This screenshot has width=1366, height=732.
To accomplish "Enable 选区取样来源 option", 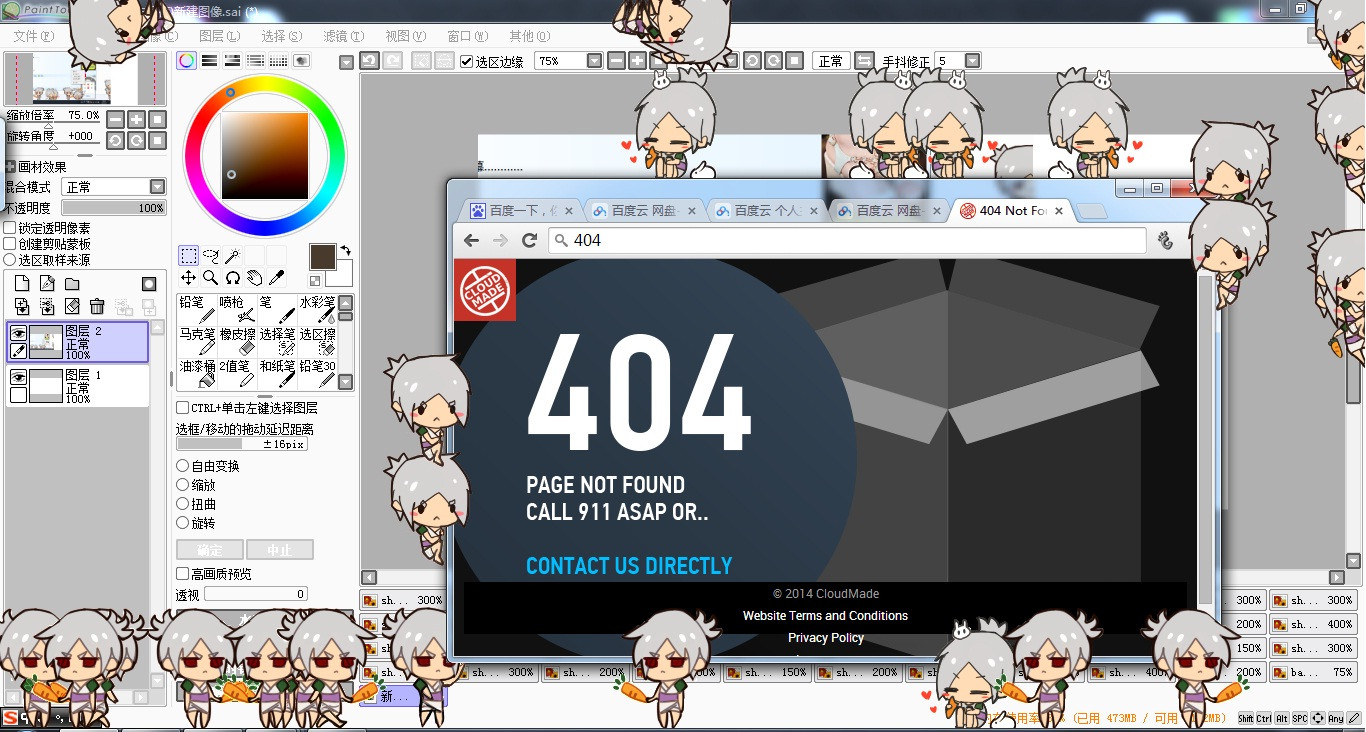I will tap(10, 260).
